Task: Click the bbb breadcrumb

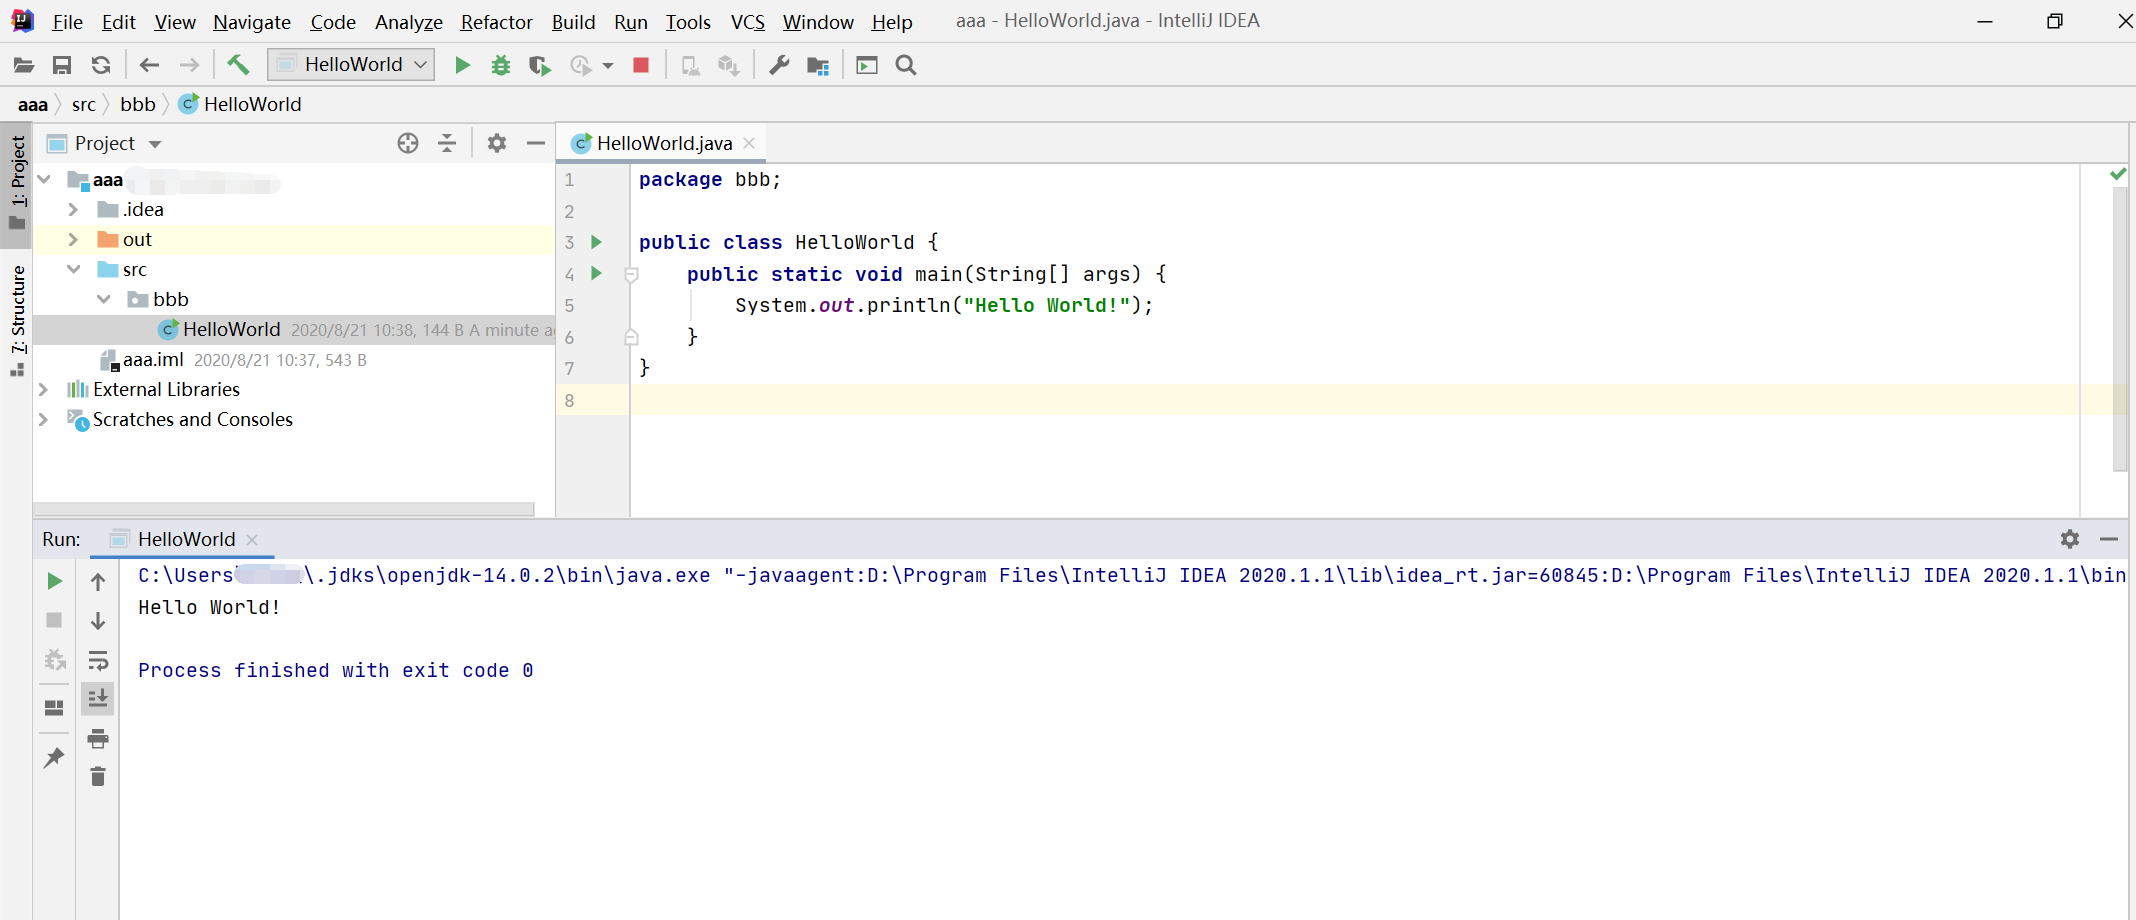Action: 138,104
